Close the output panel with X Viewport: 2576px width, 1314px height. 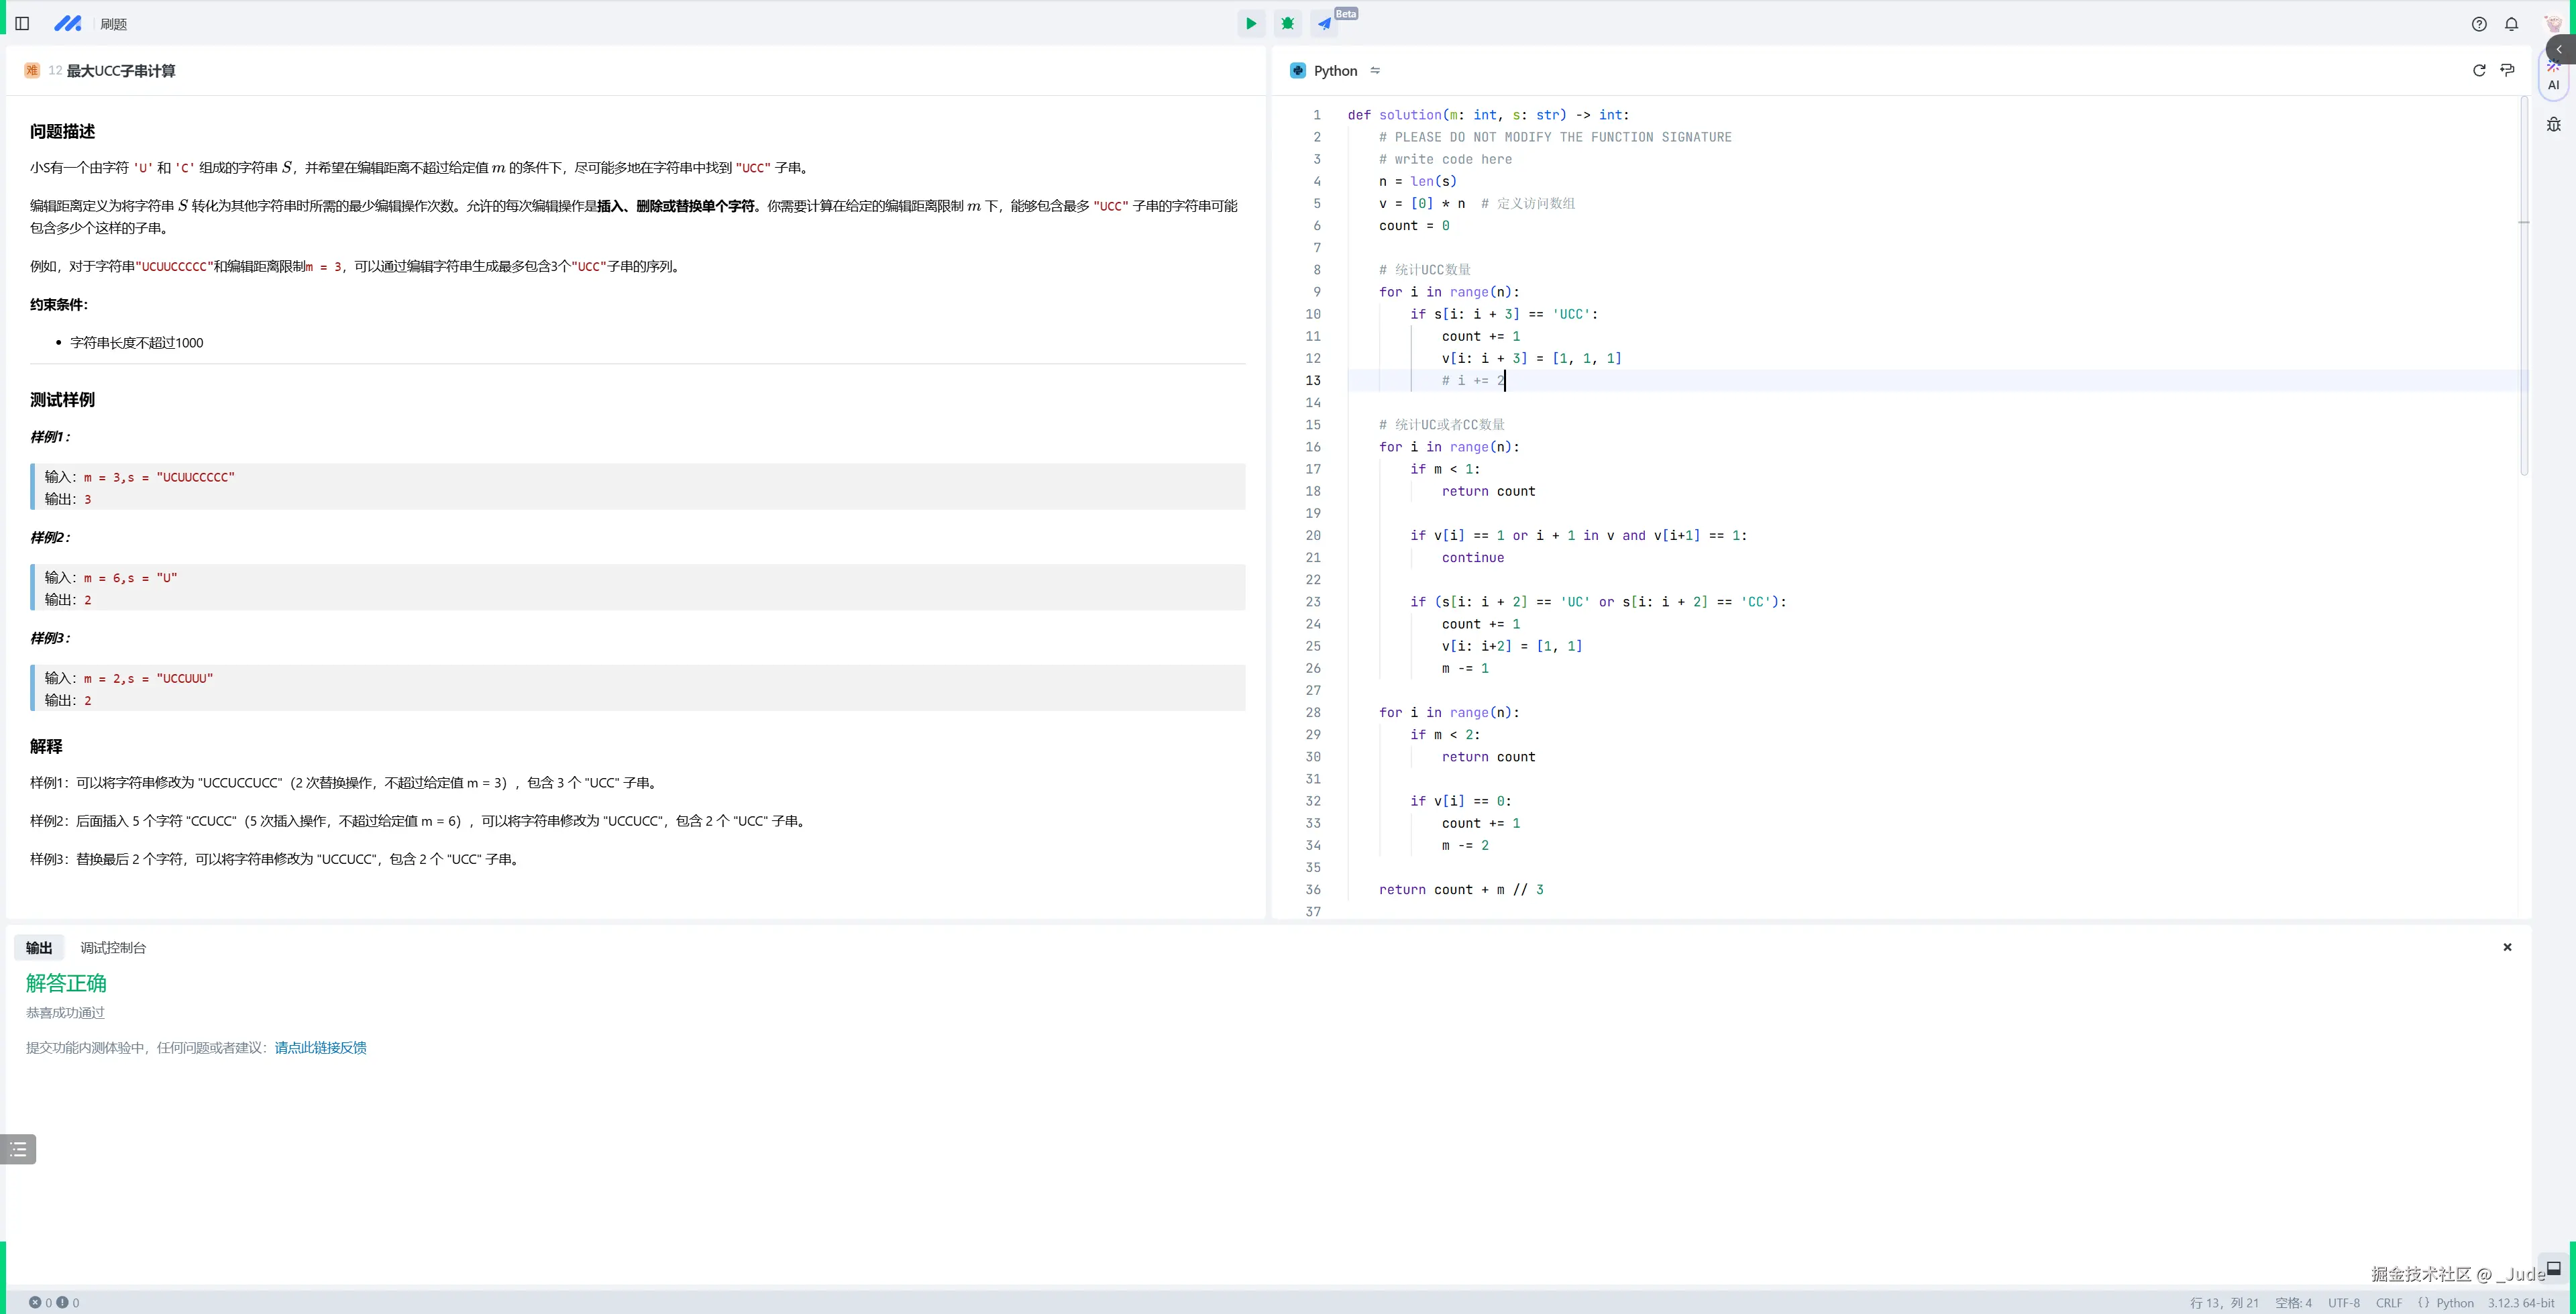(x=2507, y=947)
